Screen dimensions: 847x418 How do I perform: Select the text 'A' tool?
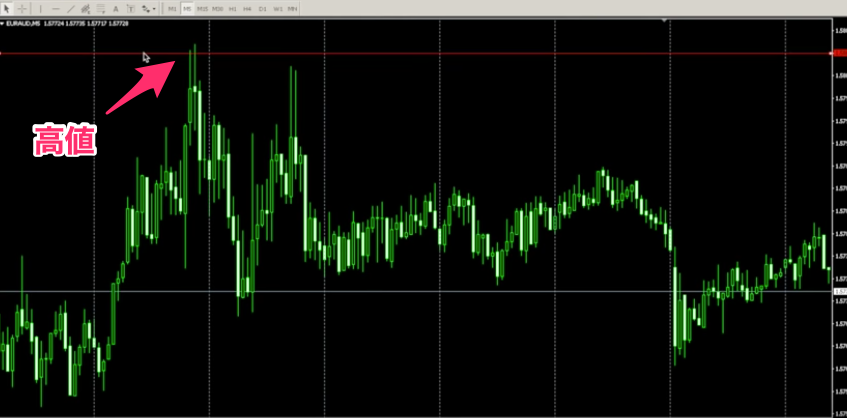(x=116, y=9)
